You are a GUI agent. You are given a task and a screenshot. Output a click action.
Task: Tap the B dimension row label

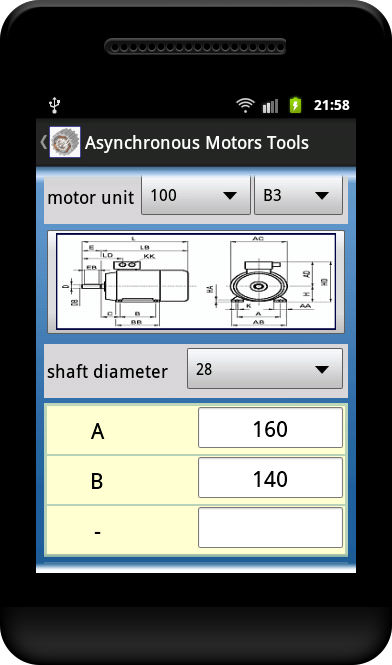97,481
